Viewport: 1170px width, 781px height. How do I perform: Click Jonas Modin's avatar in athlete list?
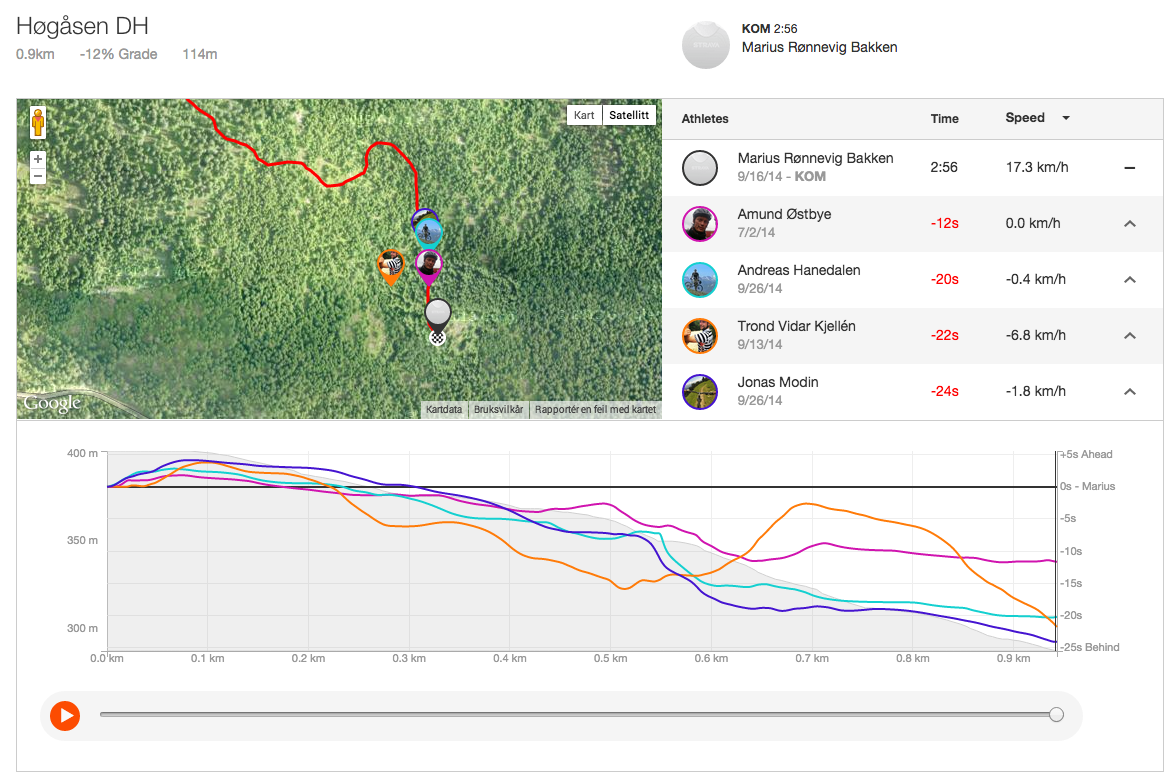[x=700, y=392]
